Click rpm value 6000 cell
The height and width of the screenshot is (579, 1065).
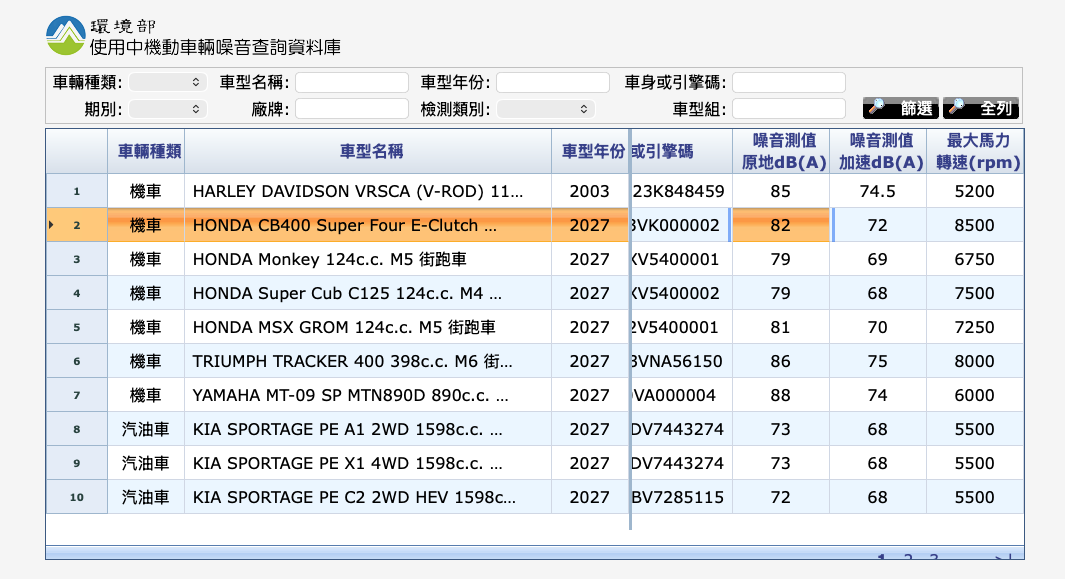975,395
